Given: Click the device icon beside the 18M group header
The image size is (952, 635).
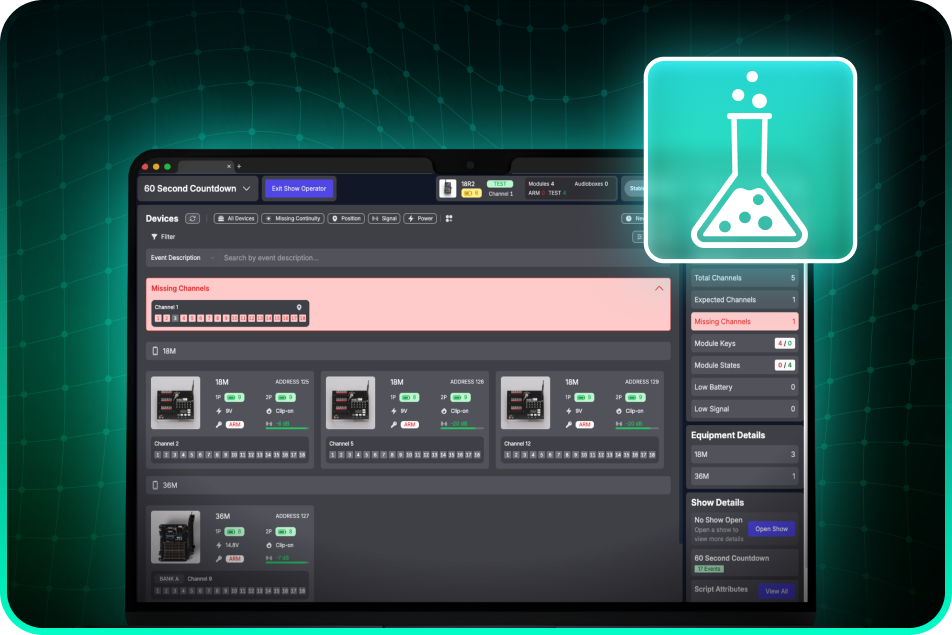Looking at the screenshot, I should [155, 351].
